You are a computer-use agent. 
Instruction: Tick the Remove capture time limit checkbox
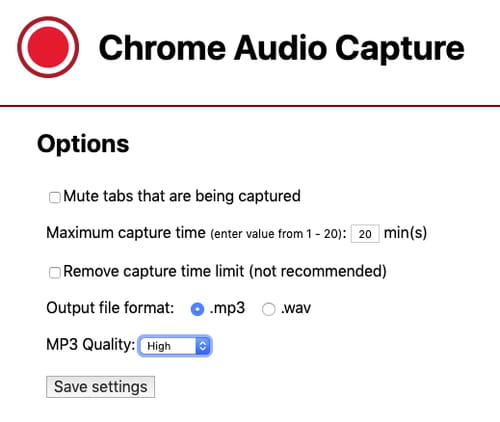click(x=54, y=272)
